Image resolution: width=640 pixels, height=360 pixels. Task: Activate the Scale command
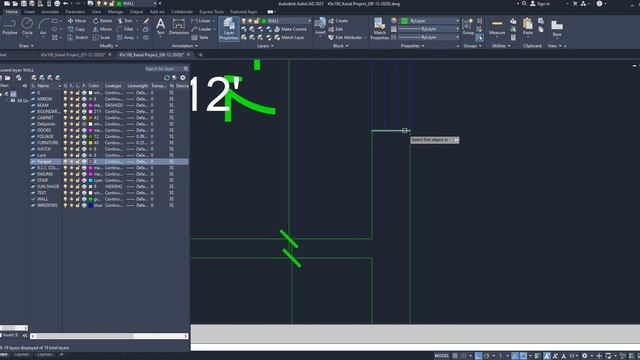coord(102,38)
